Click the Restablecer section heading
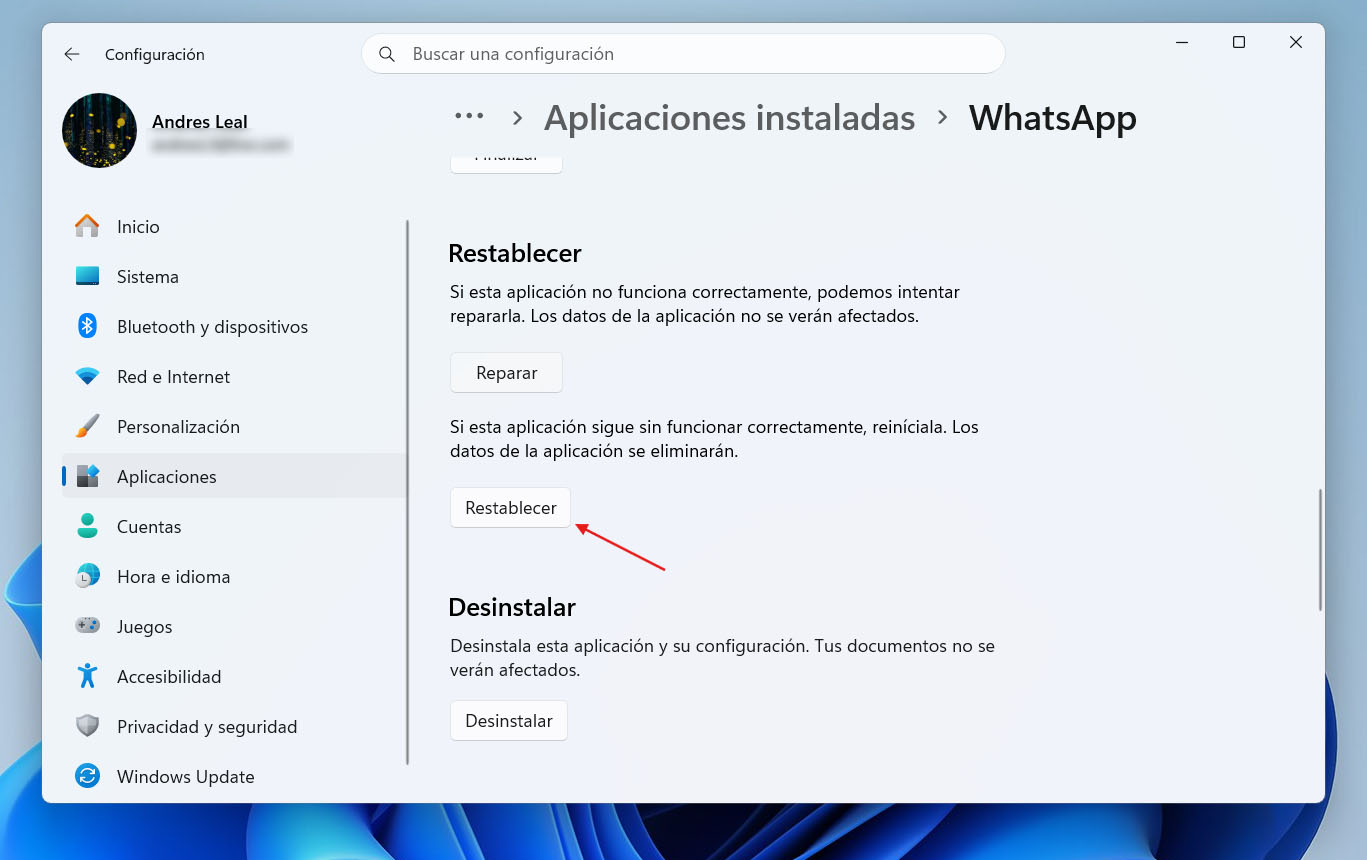 click(x=515, y=254)
